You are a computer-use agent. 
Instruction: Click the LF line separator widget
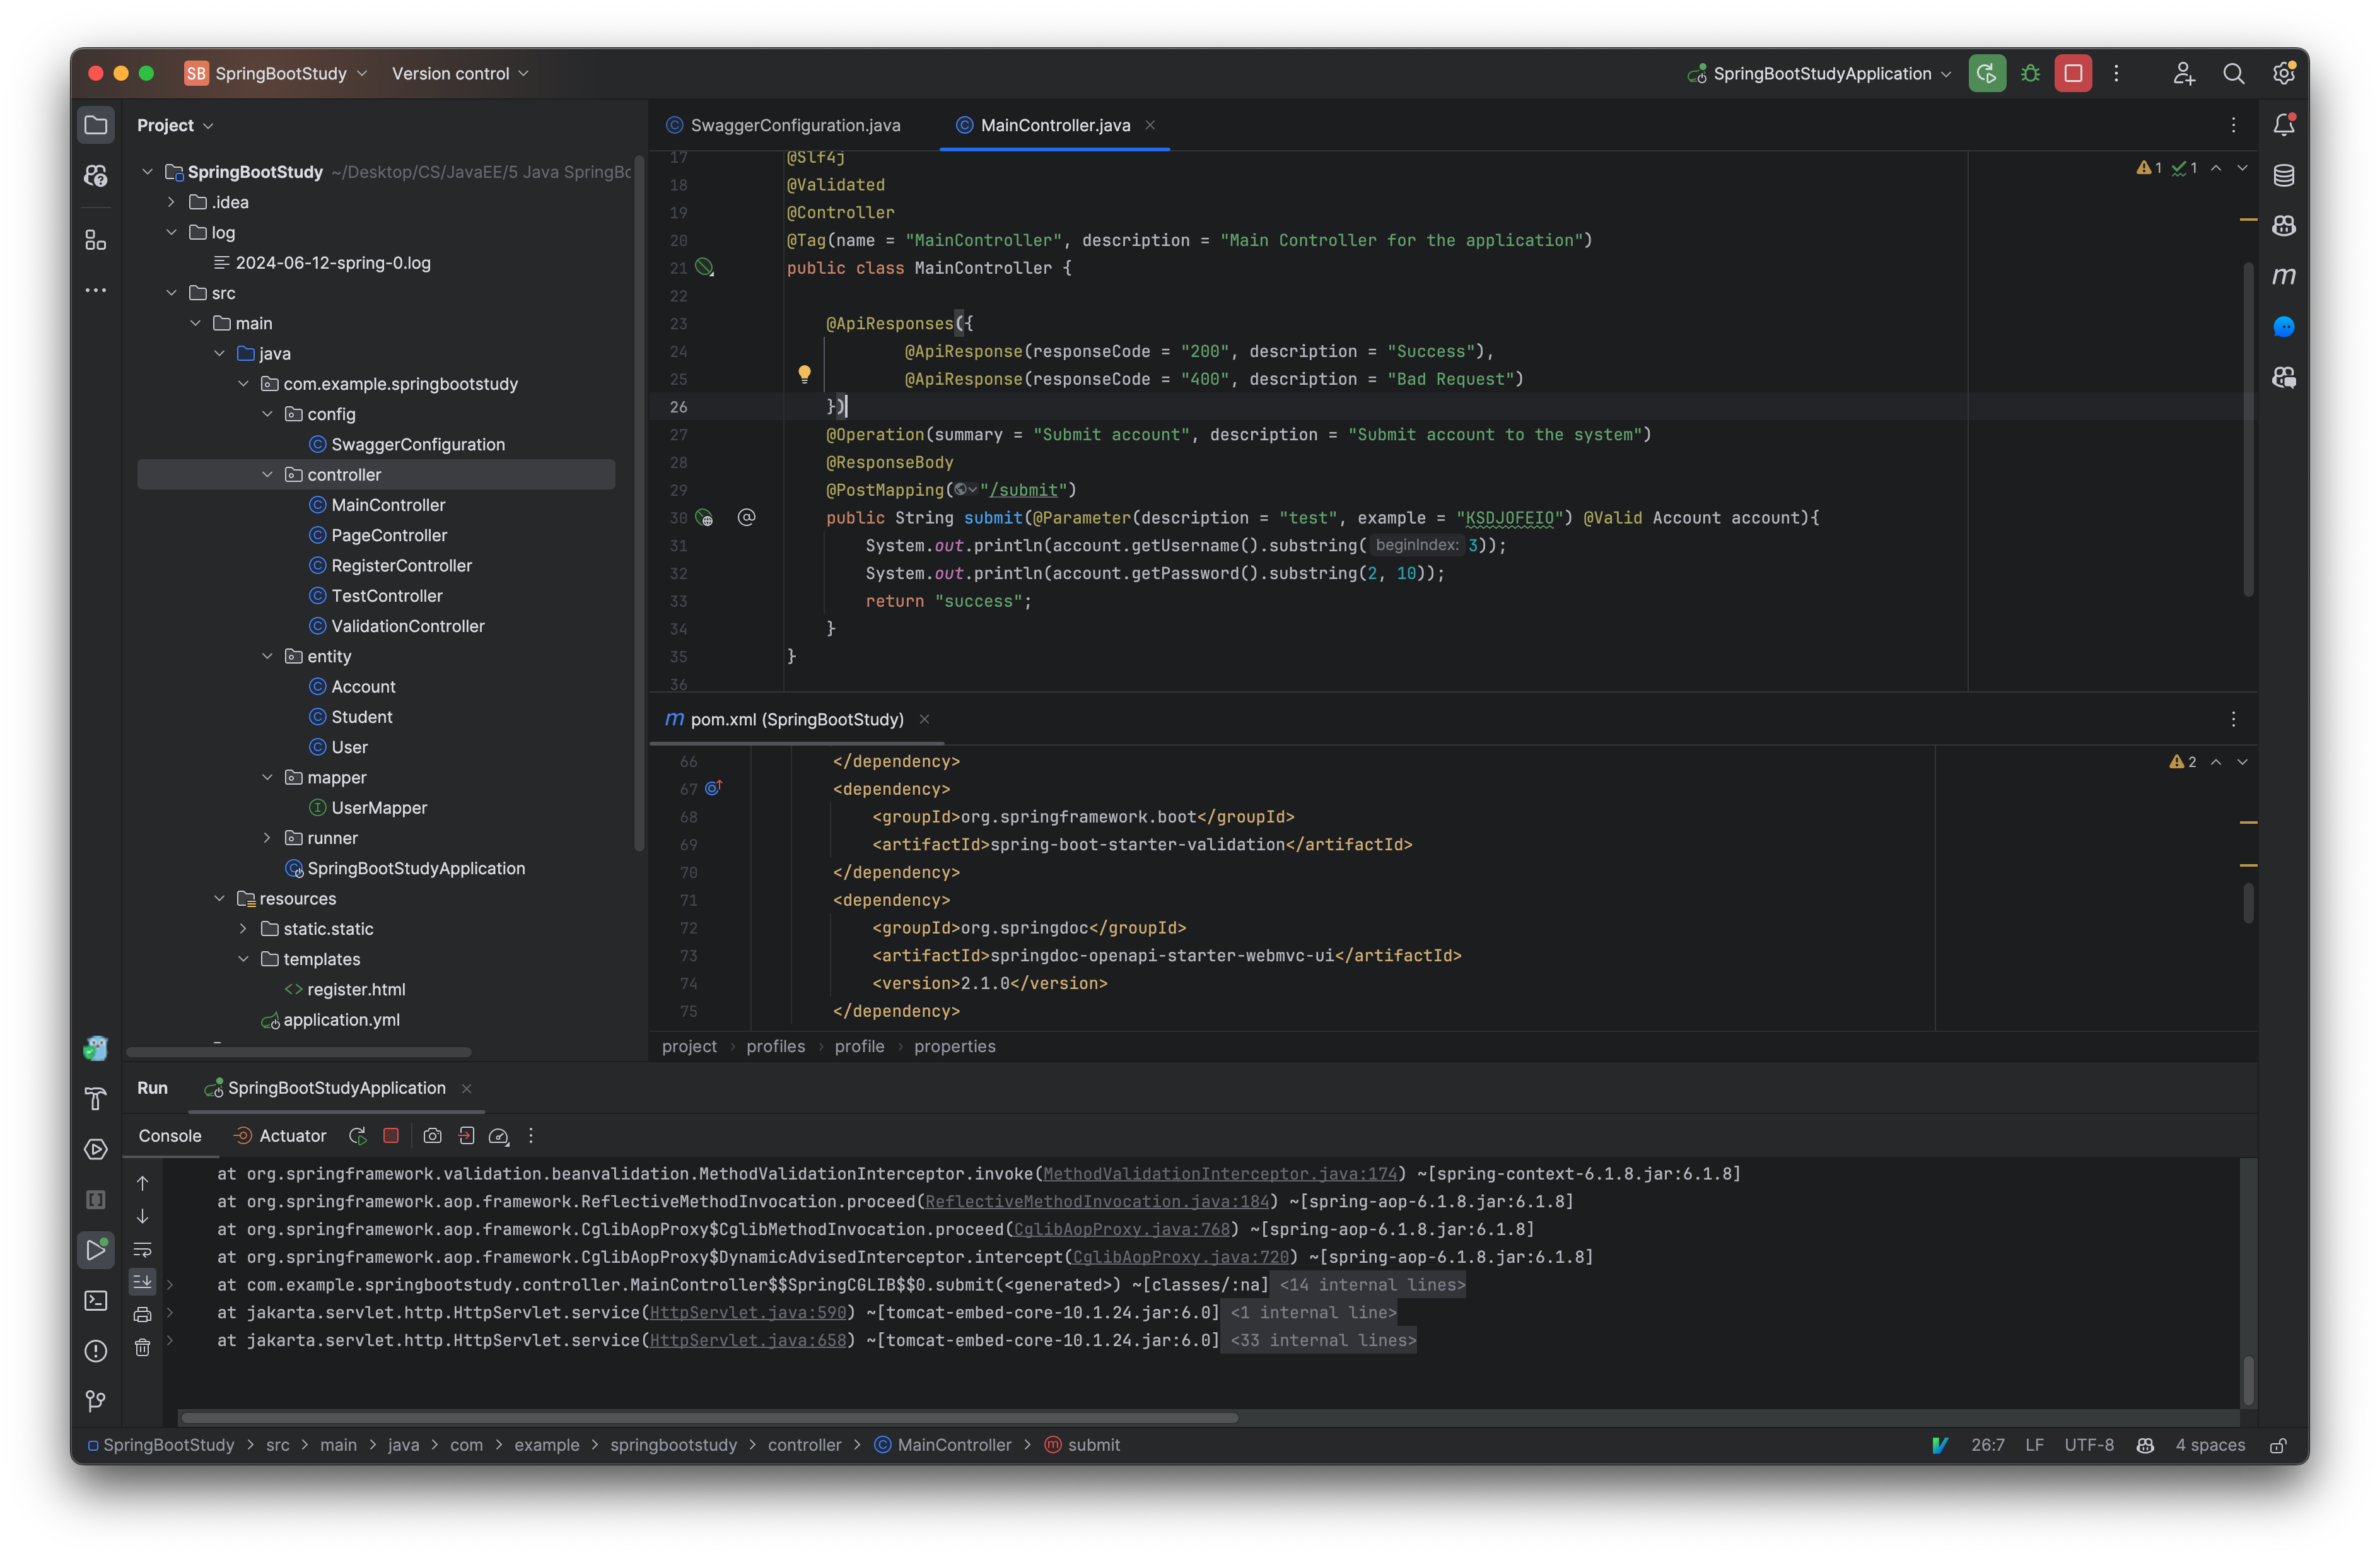click(x=2034, y=1445)
